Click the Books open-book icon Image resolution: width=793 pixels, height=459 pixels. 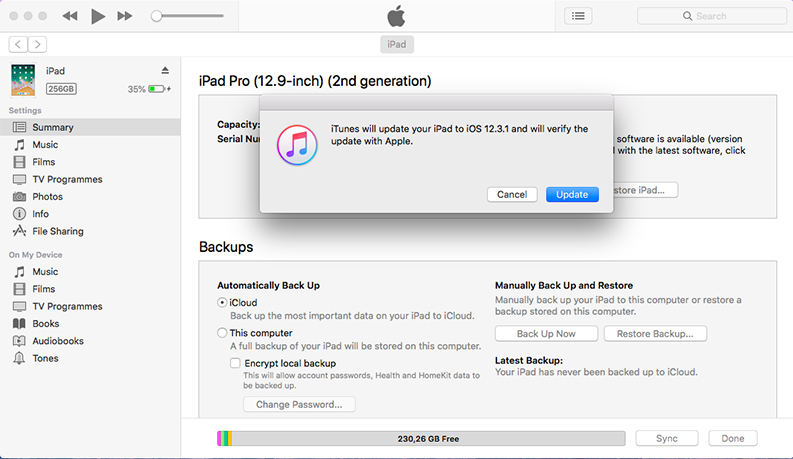click(19, 324)
